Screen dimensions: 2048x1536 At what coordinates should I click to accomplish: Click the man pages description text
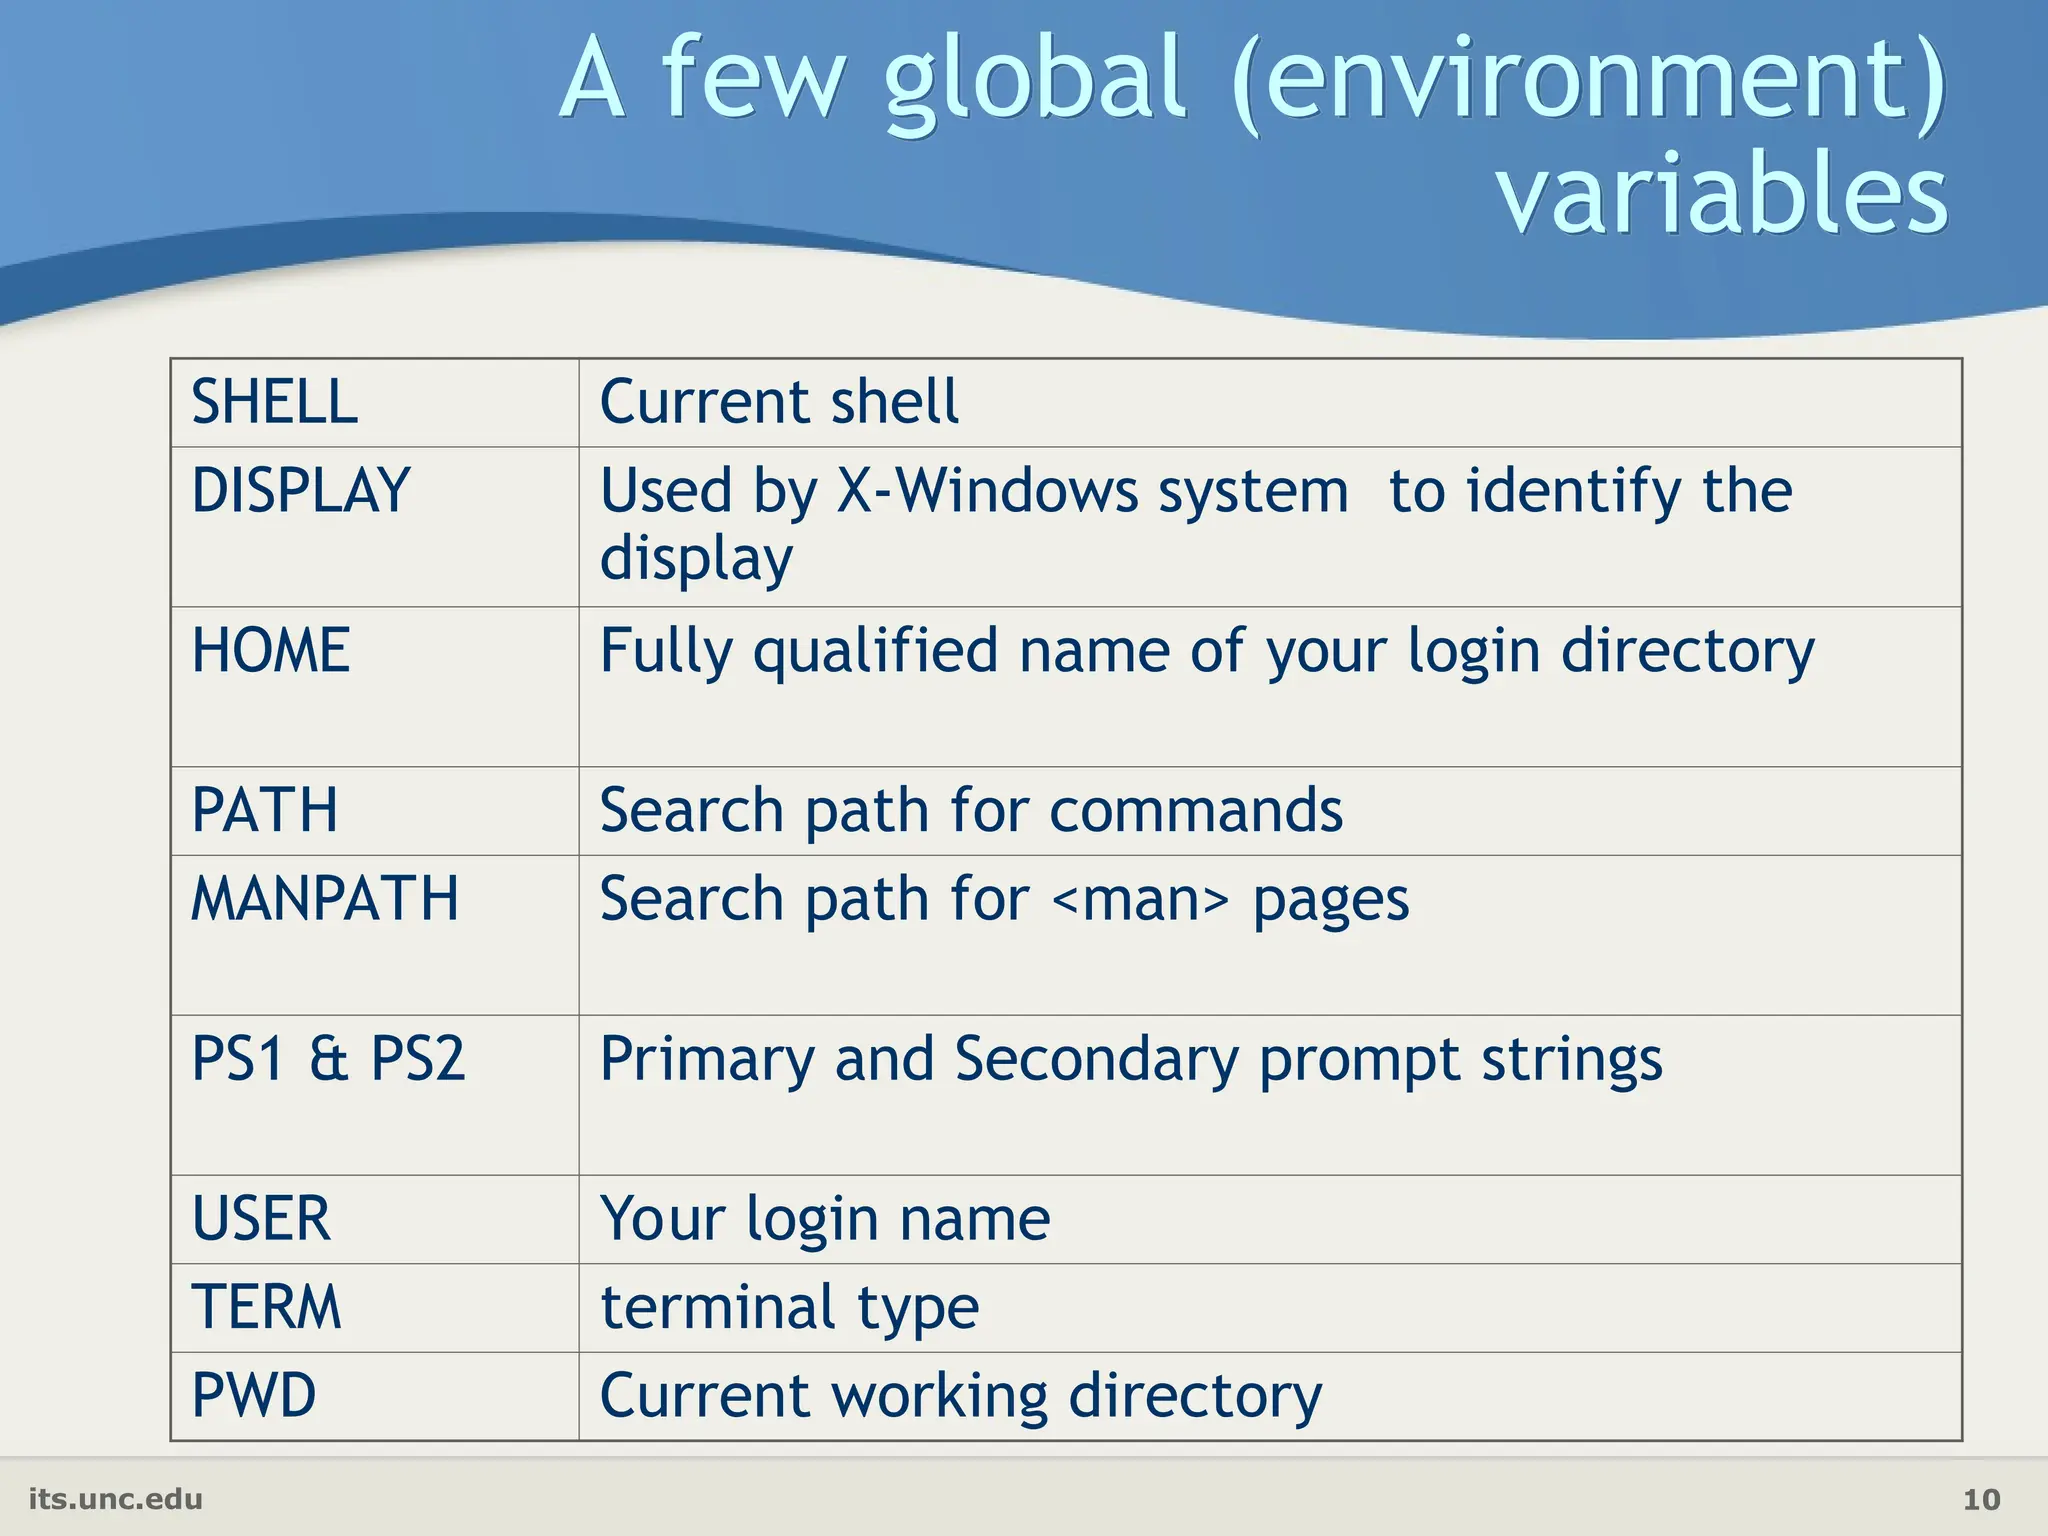point(1004,898)
